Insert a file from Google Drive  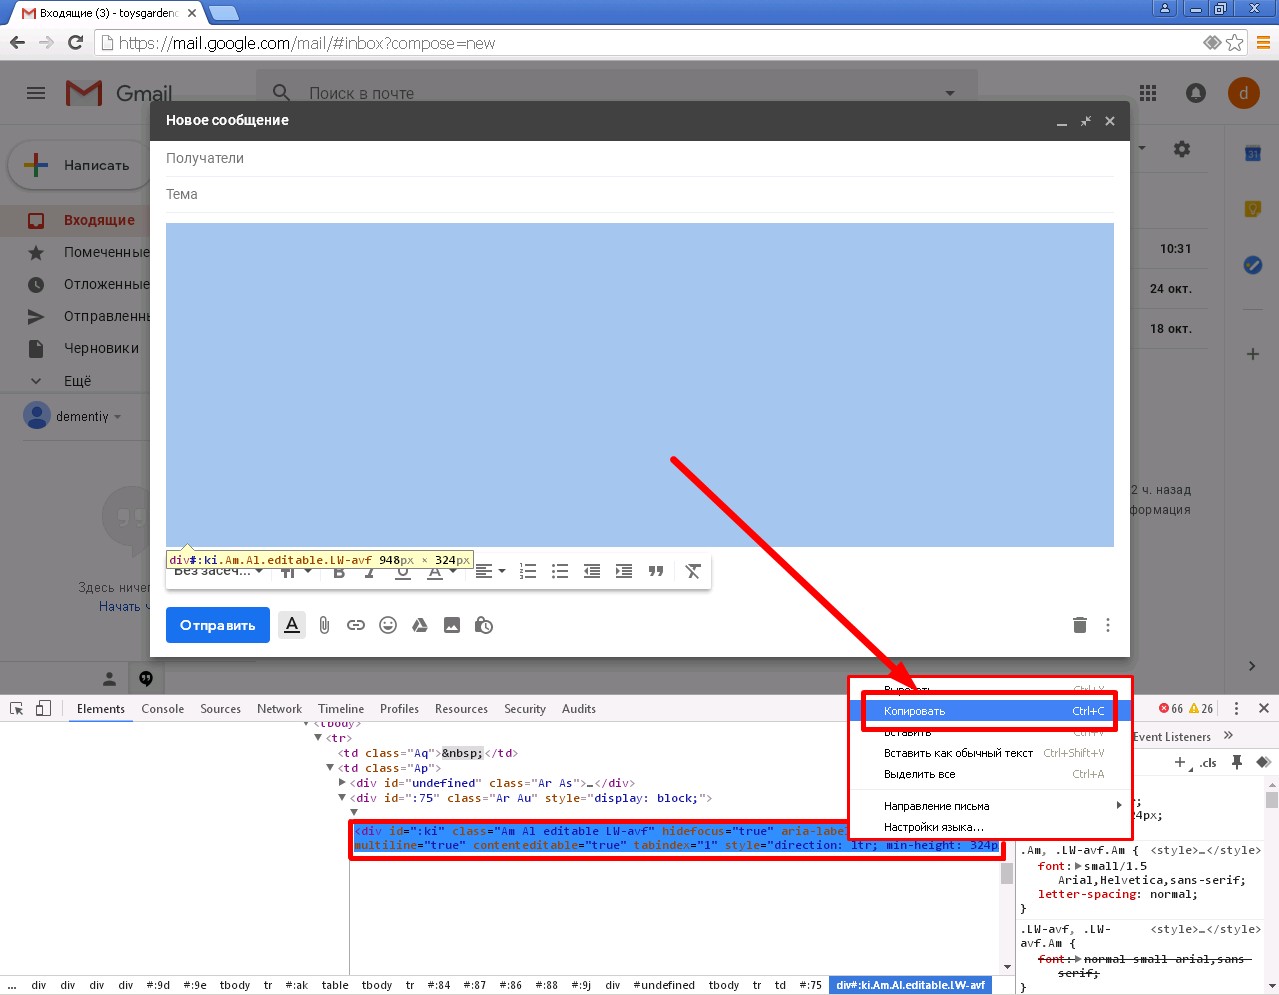tap(420, 625)
